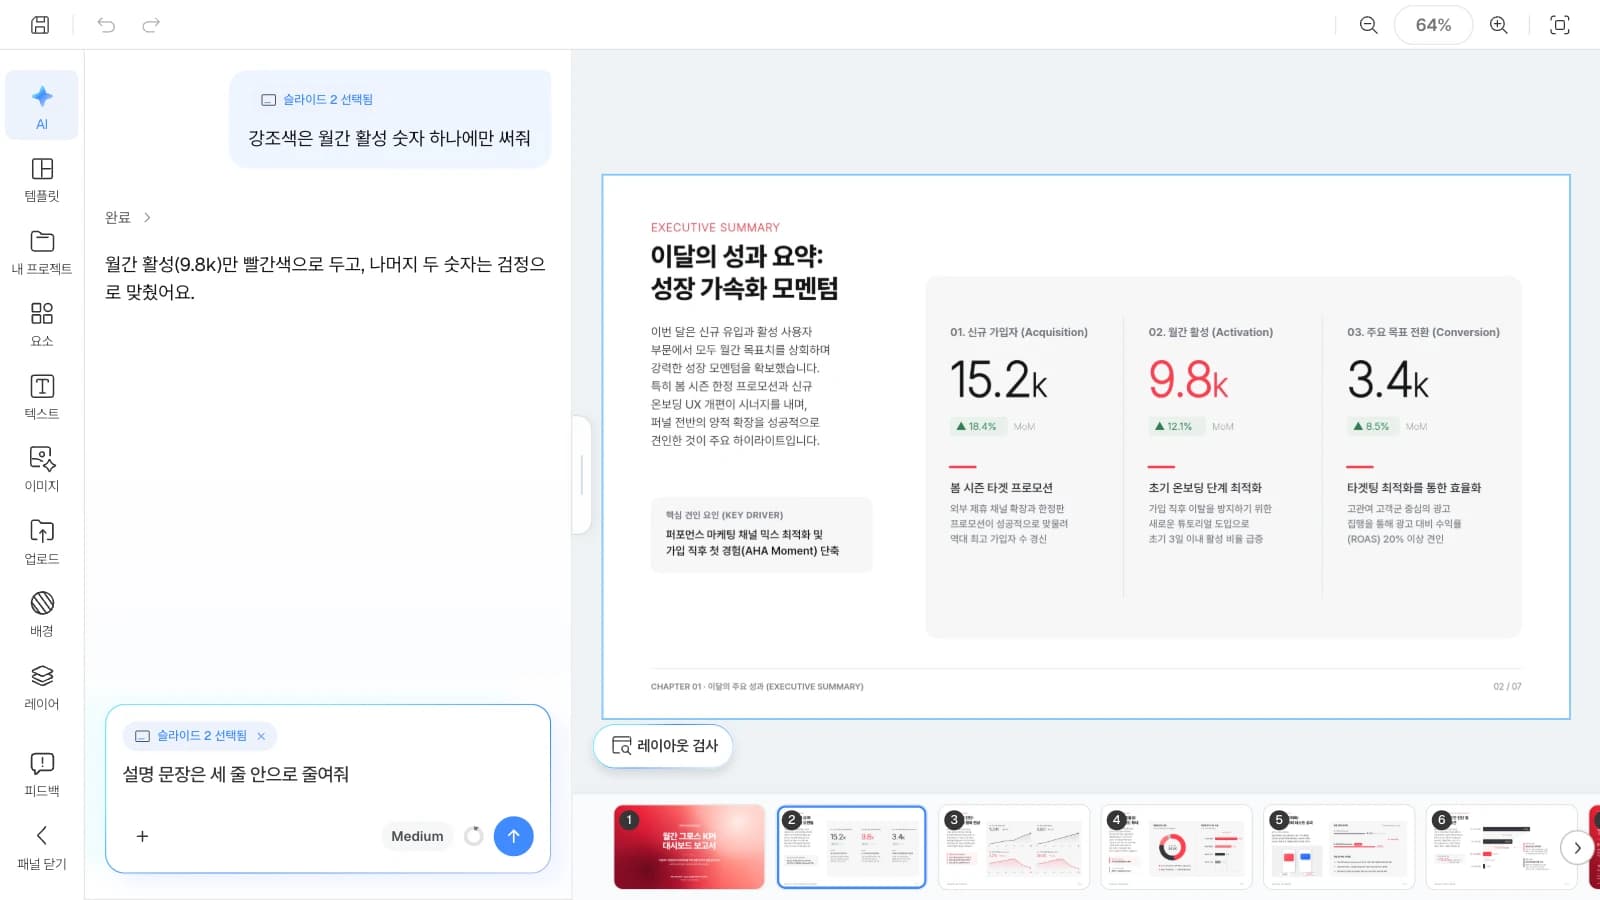Open the 레이어 layers panel
This screenshot has width=1600, height=900.
pyautogui.click(x=42, y=687)
